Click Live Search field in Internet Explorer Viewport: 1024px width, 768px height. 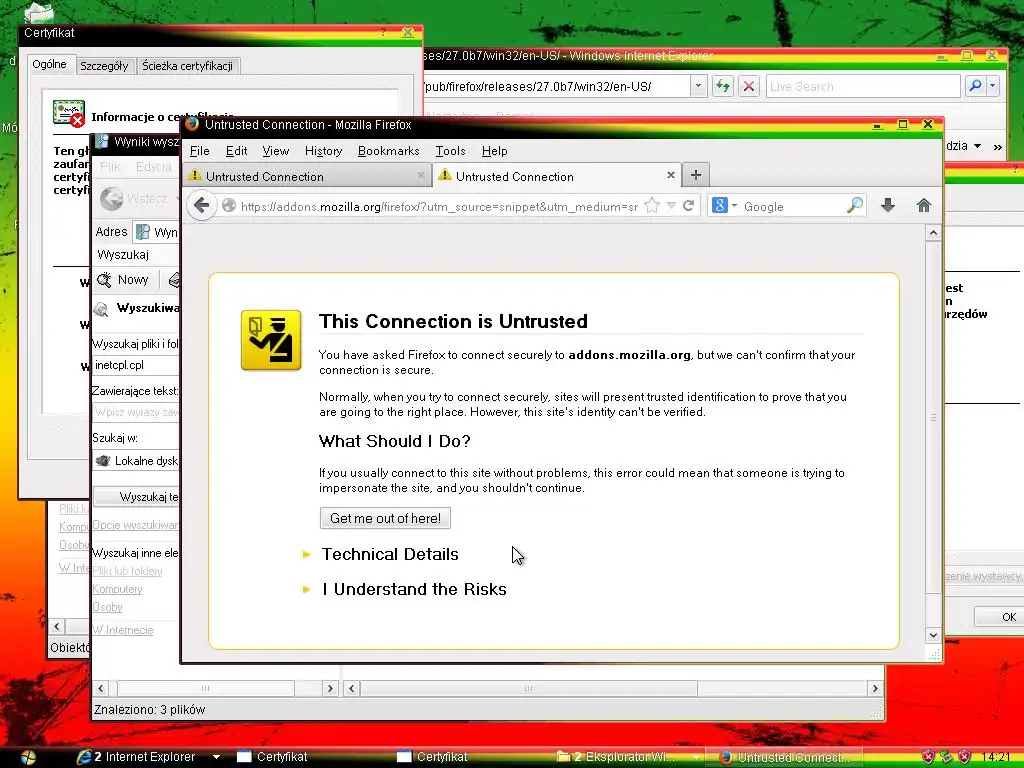coord(863,86)
